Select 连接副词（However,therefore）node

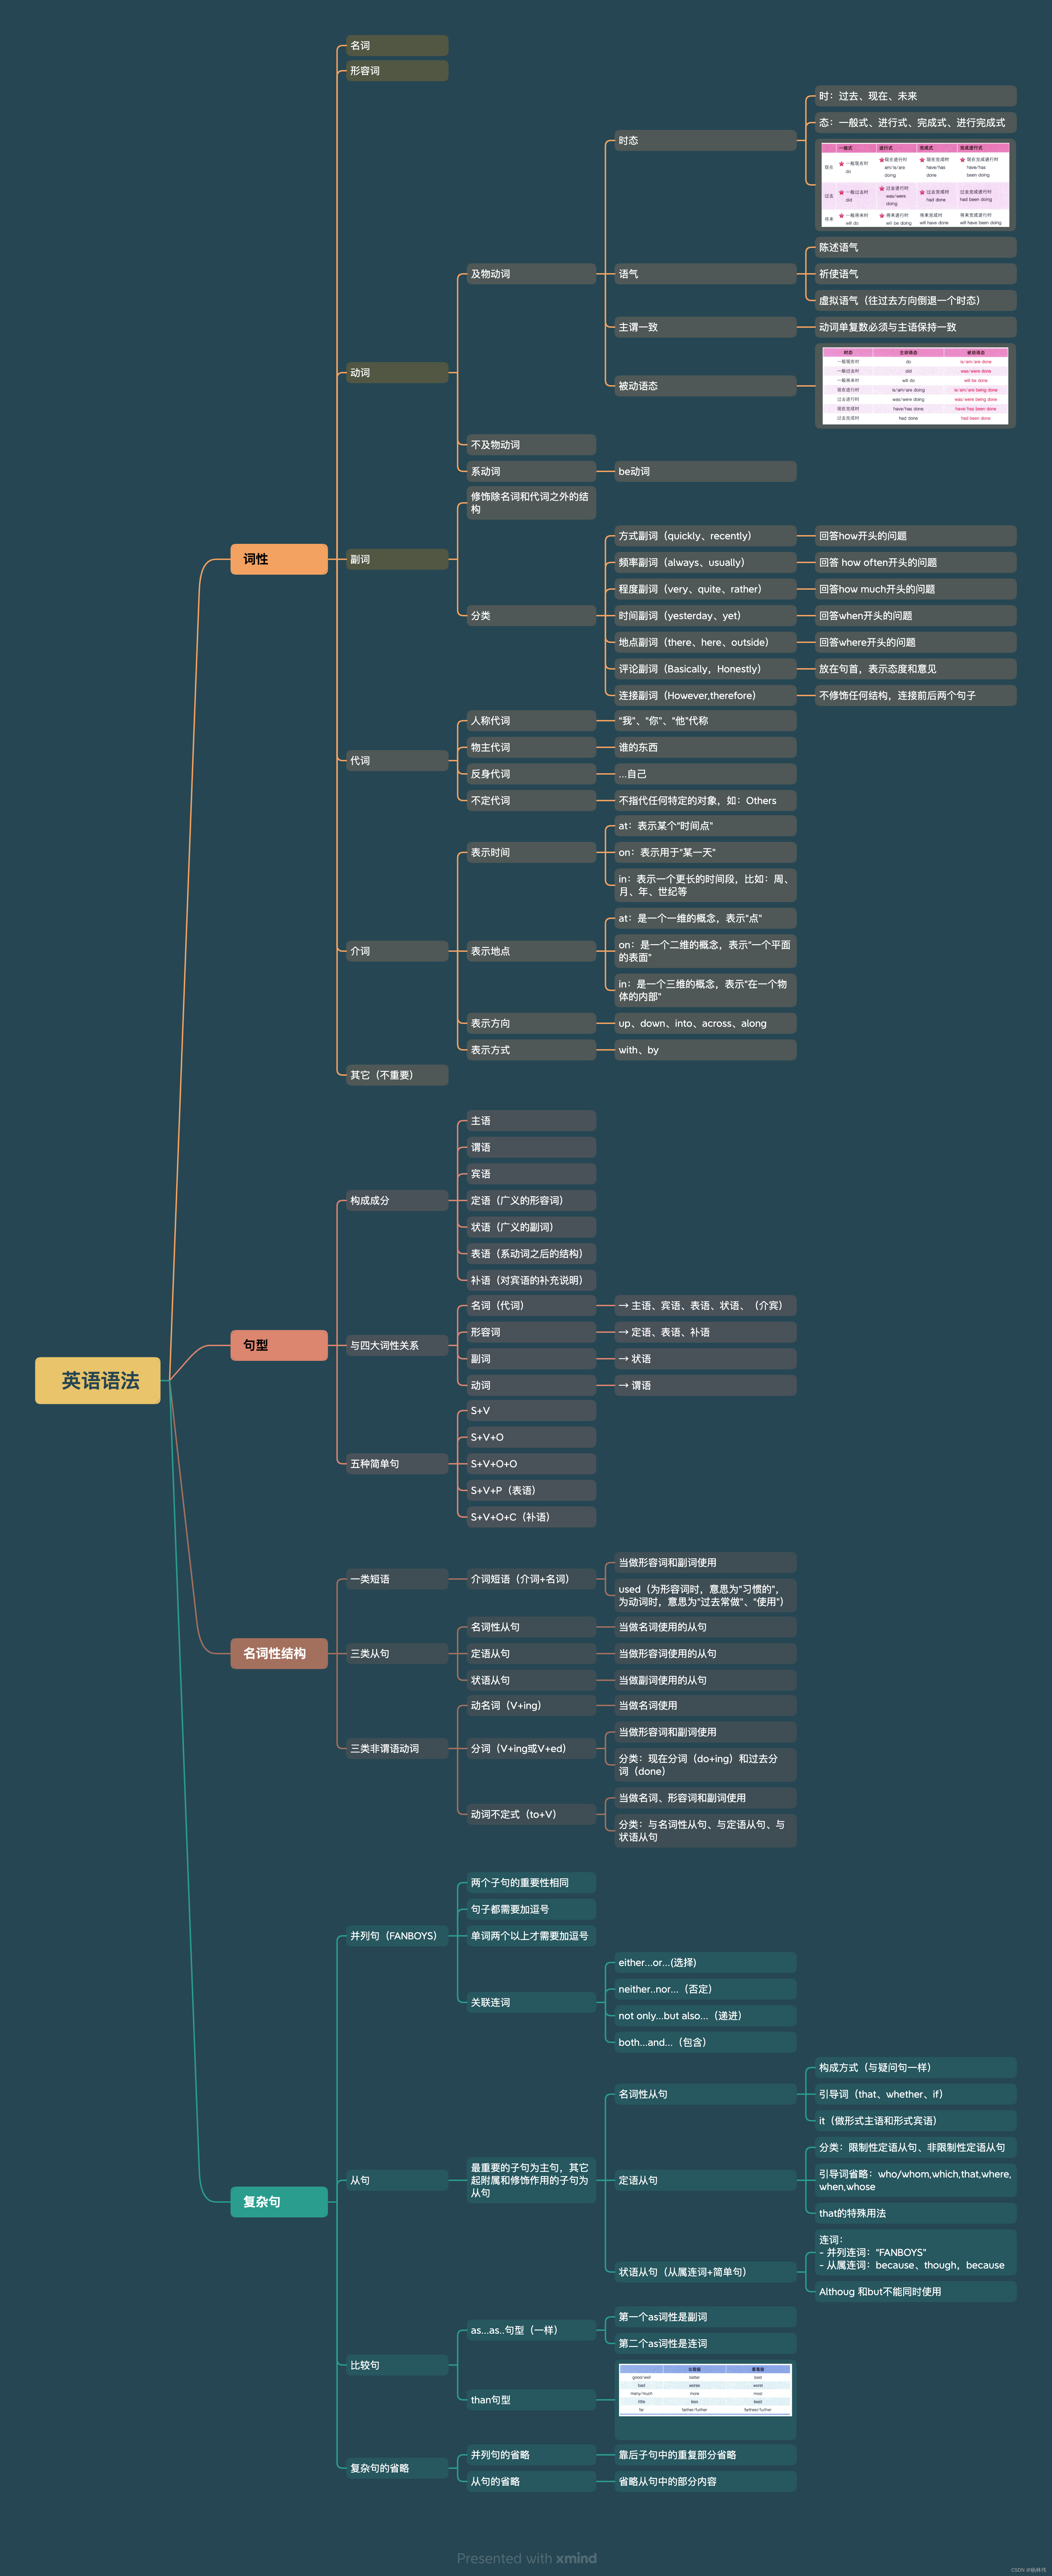click(705, 696)
